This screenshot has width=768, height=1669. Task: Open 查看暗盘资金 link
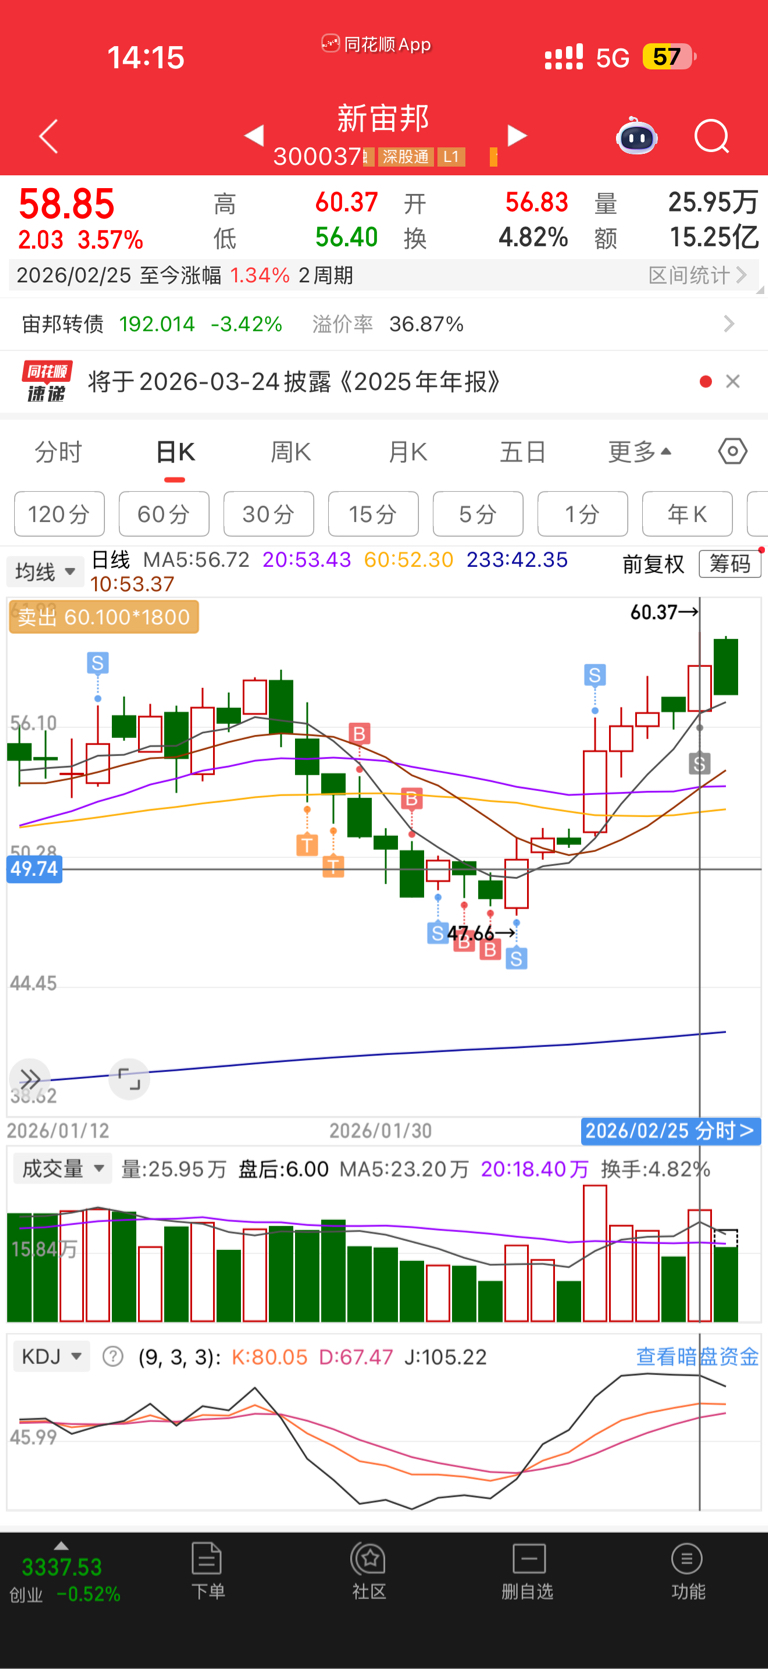698,1357
